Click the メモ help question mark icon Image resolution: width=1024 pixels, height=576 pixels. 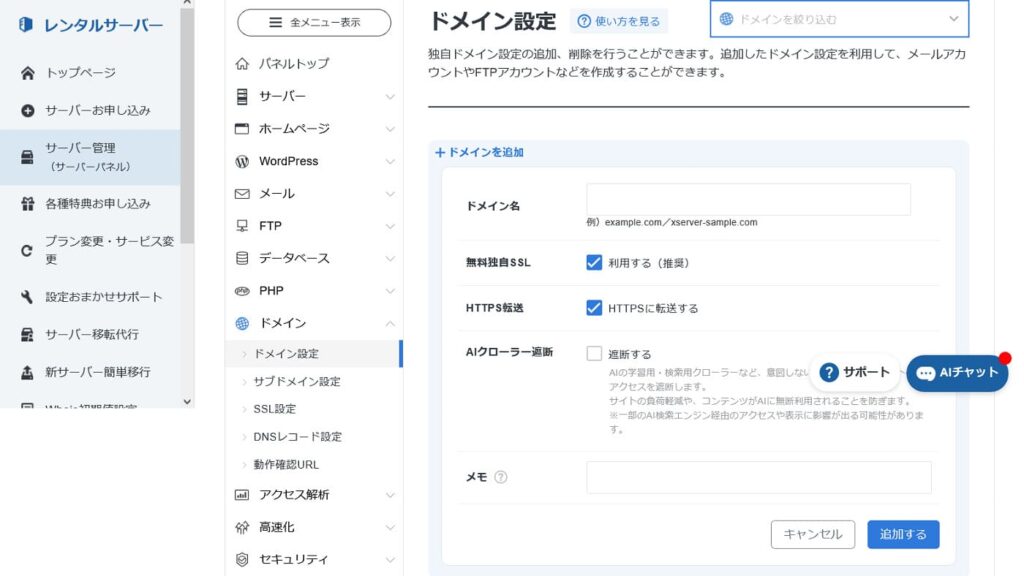(x=501, y=477)
